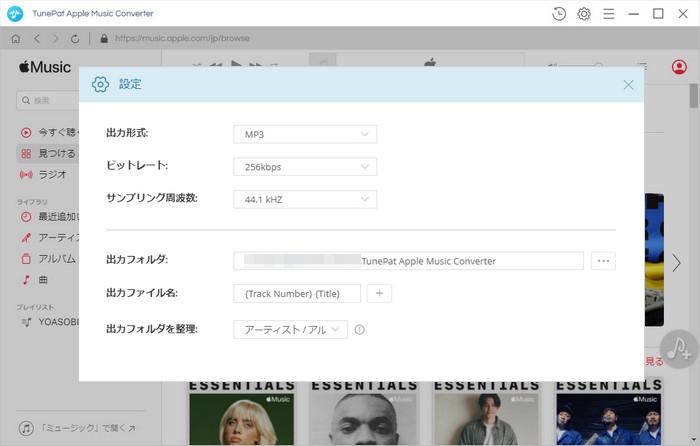
Task: Open アルバム library item
Action: (48, 258)
